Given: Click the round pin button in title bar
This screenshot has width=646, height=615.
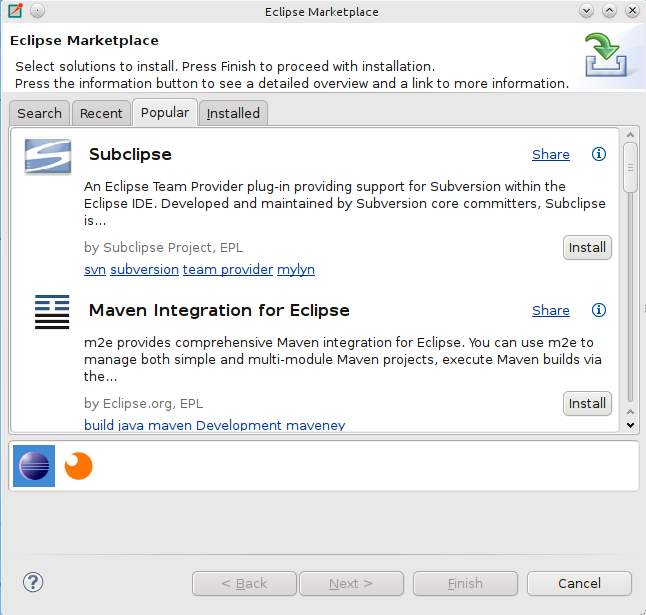Looking at the screenshot, I should pyautogui.click(x=37, y=11).
